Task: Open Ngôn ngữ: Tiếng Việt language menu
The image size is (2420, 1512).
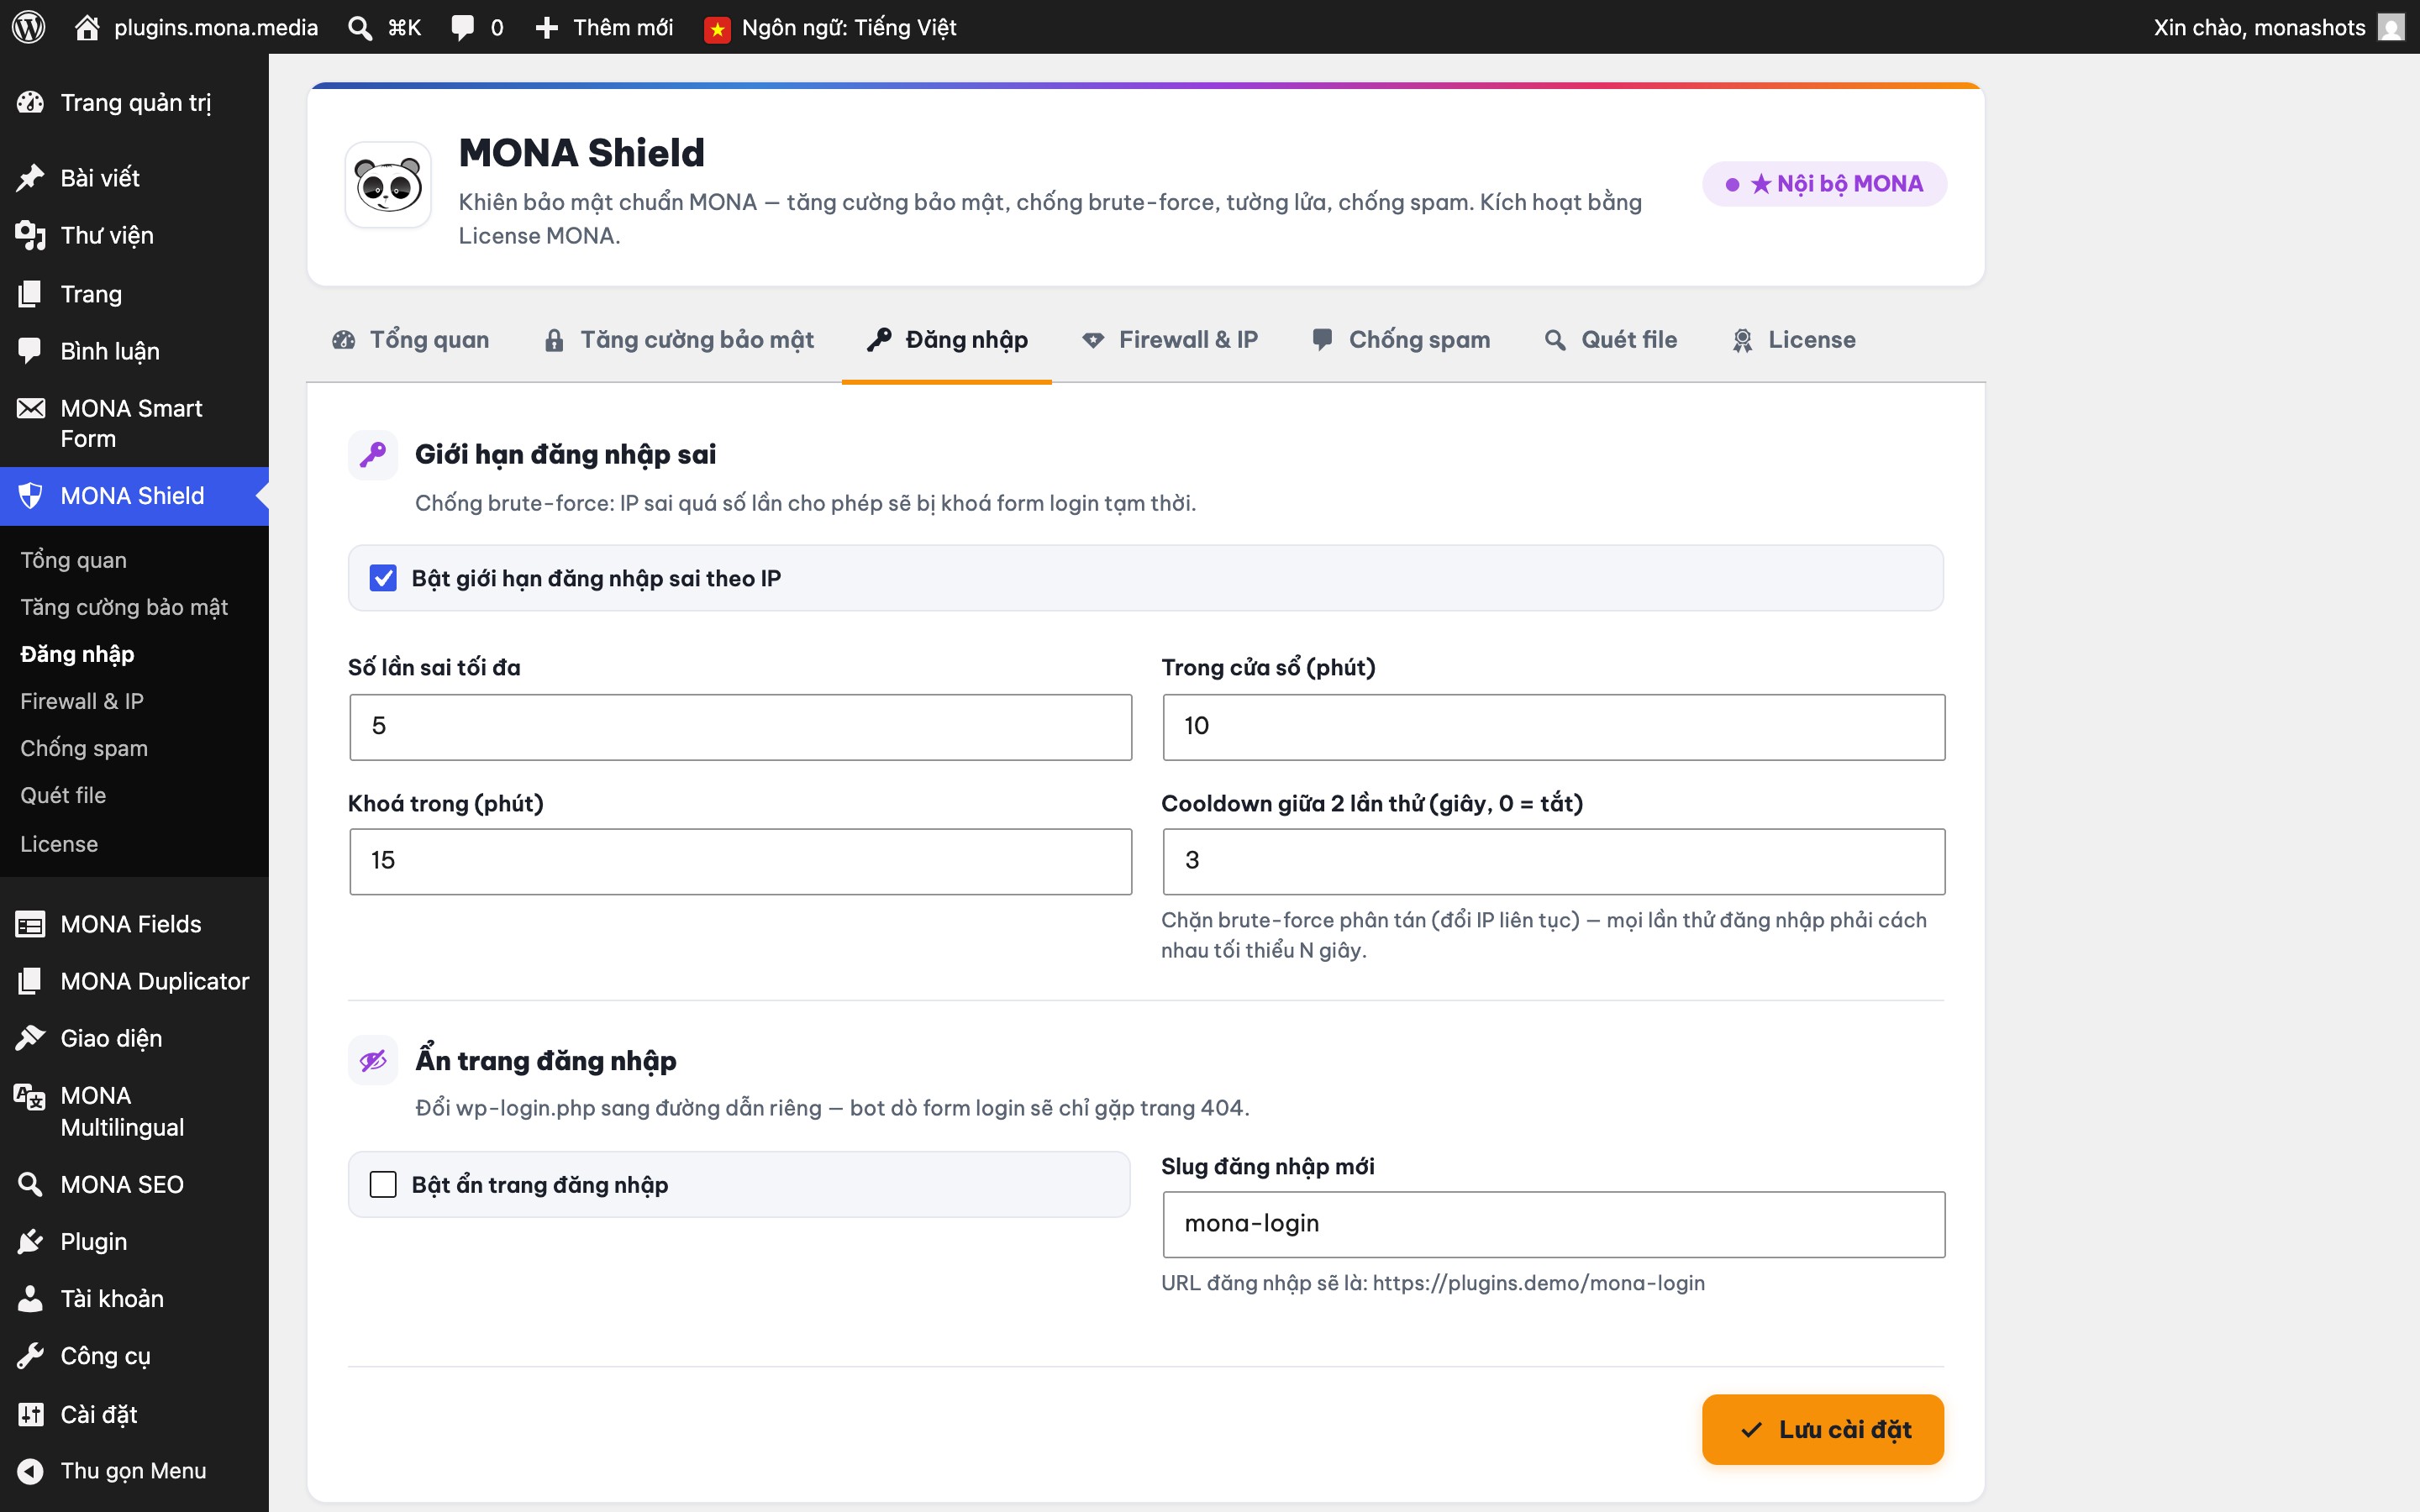Action: (x=830, y=27)
